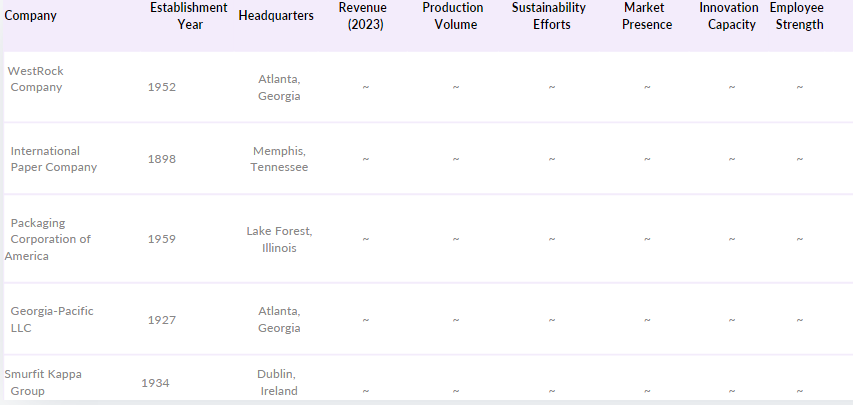Select the 1927 establishment year cell
The image size is (853, 405).
click(161, 319)
